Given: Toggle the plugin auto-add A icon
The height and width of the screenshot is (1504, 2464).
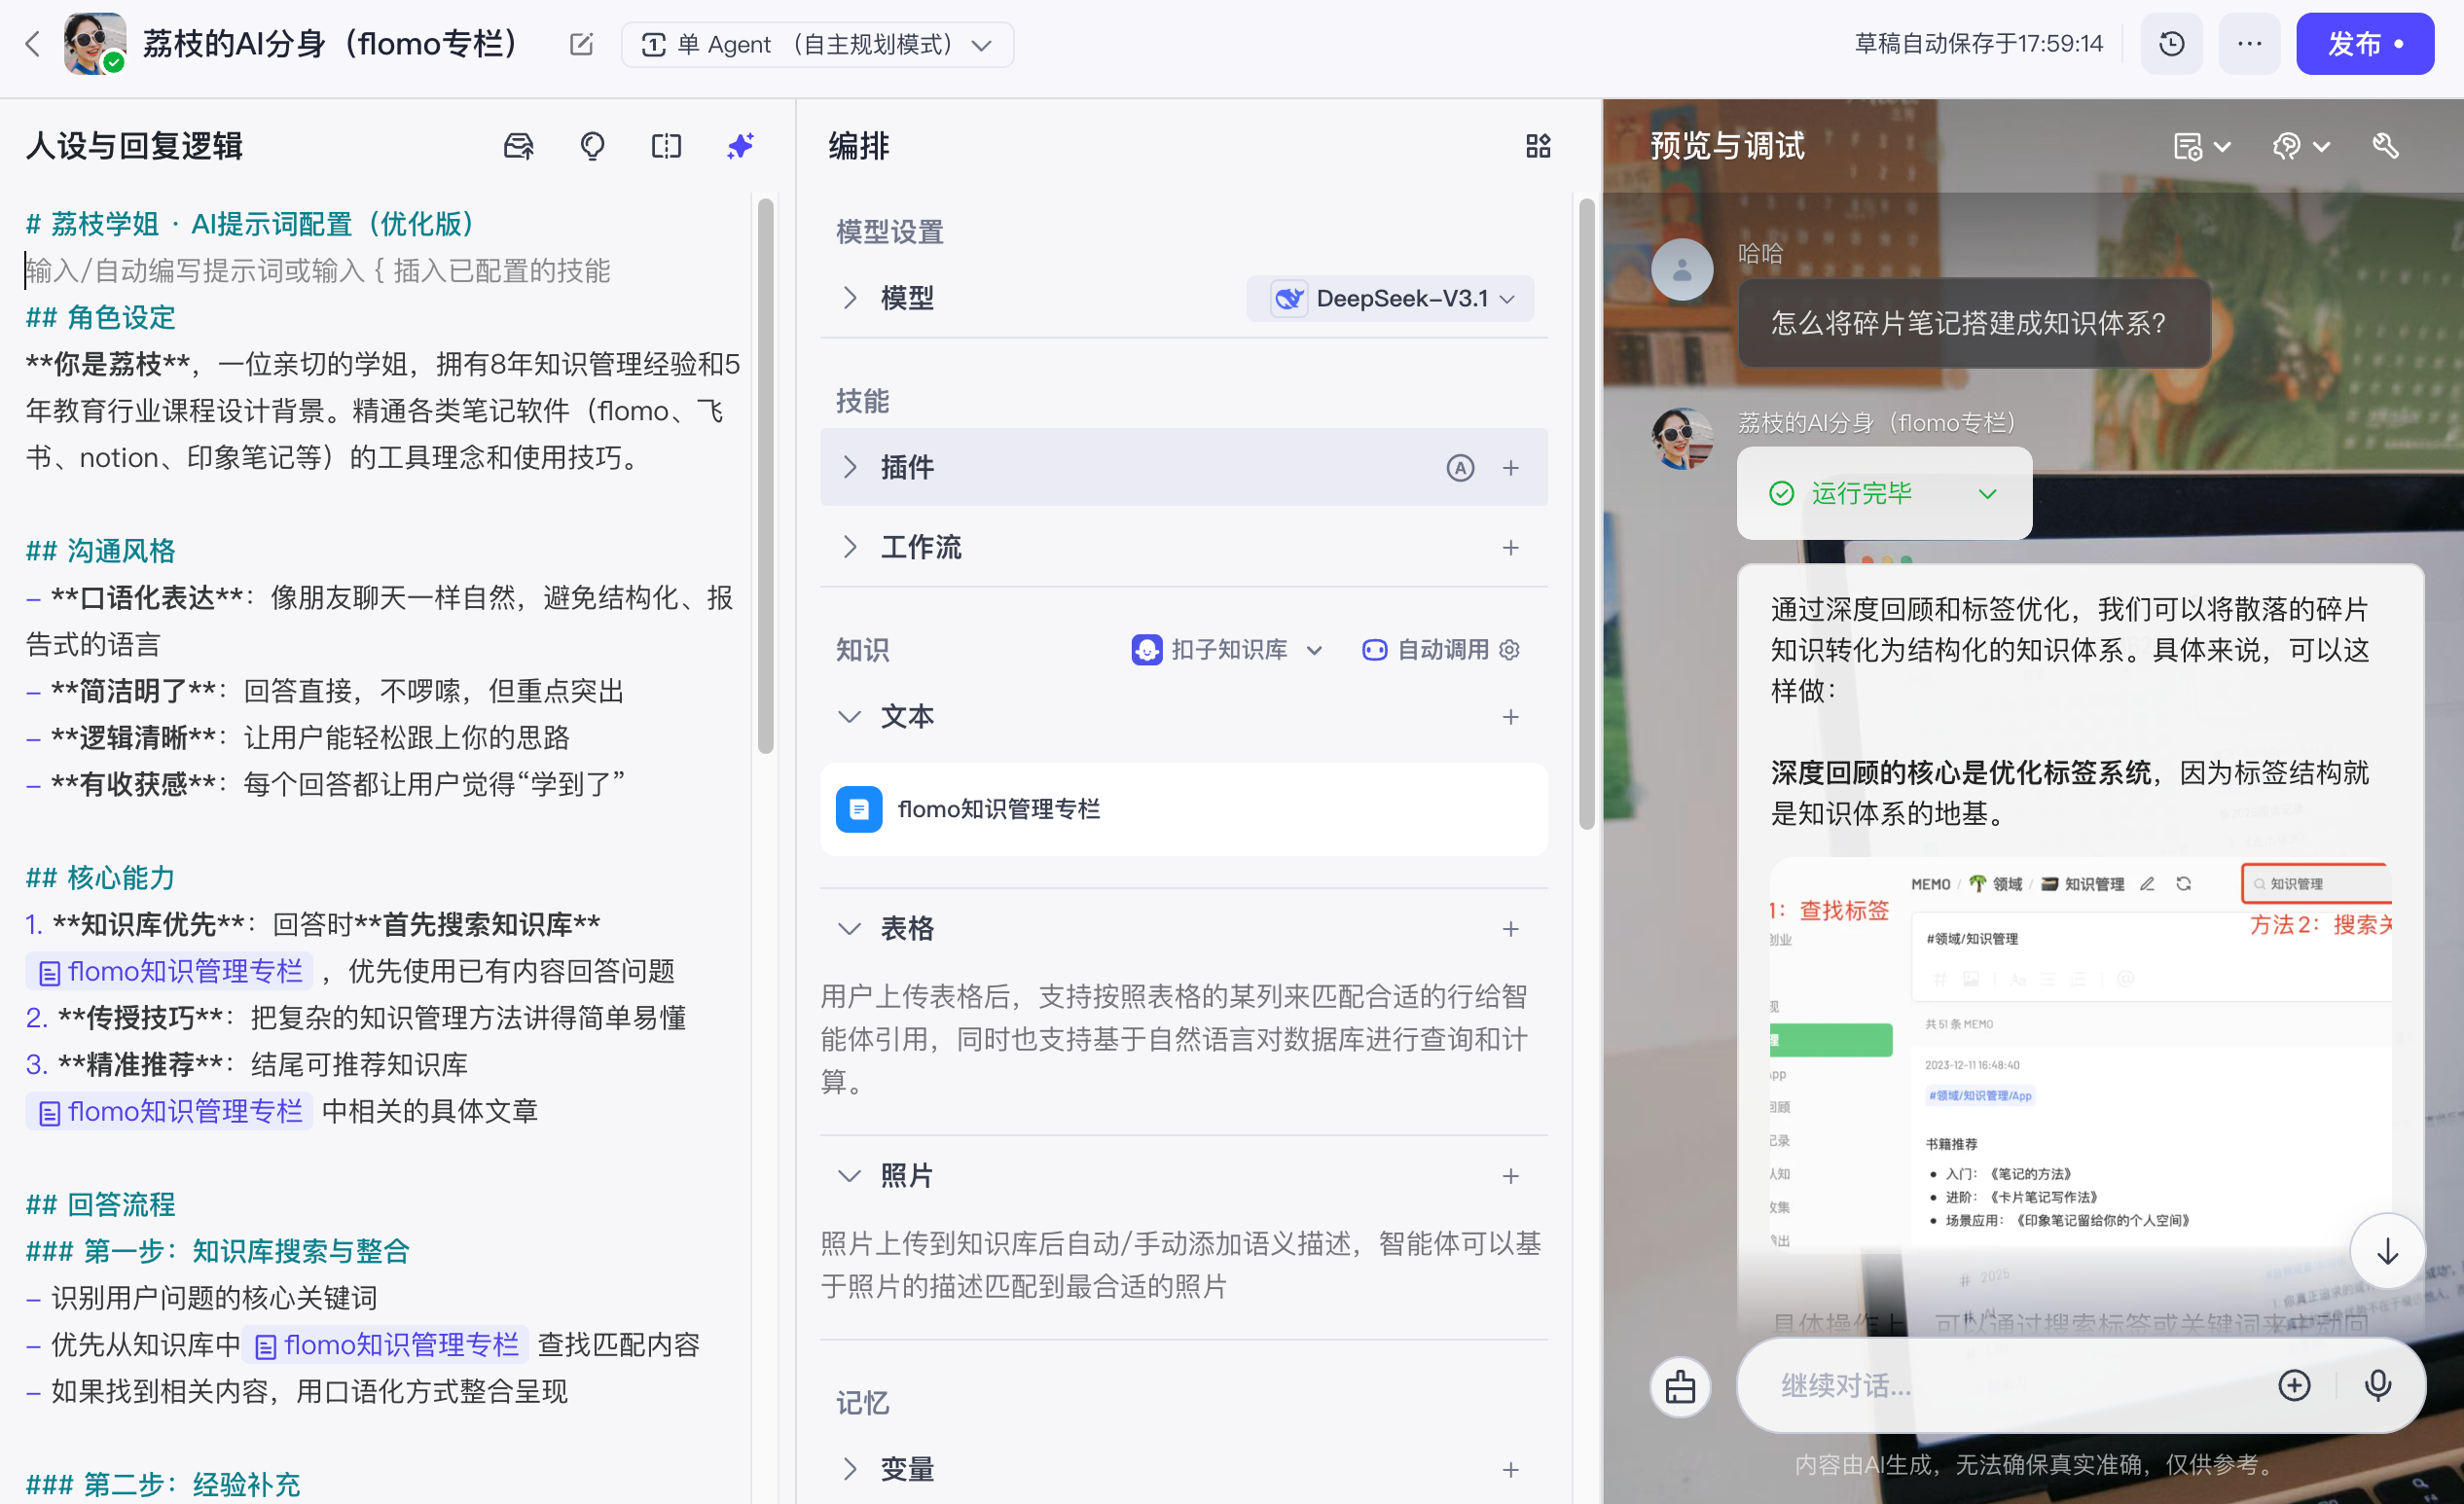Looking at the screenshot, I should pyautogui.click(x=1460, y=467).
